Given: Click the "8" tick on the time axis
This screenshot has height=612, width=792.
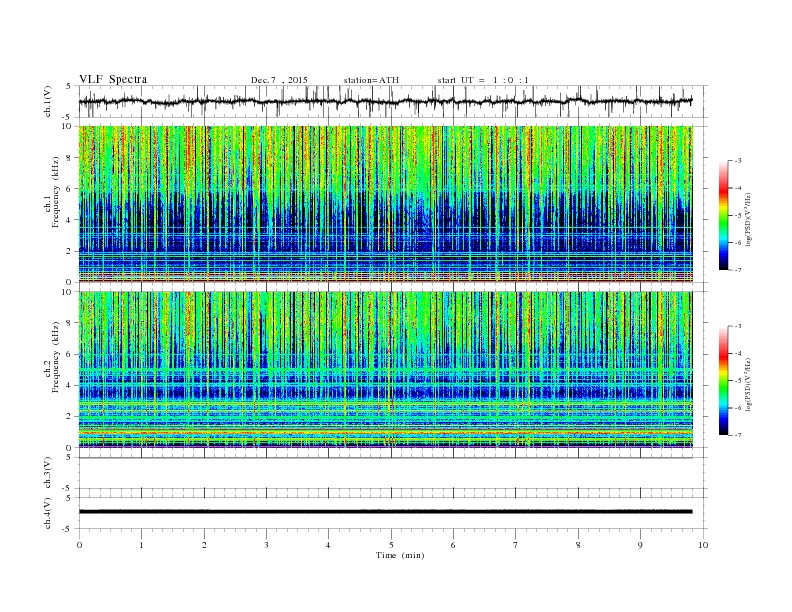Looking at the screenshot, I should point(578,545).
